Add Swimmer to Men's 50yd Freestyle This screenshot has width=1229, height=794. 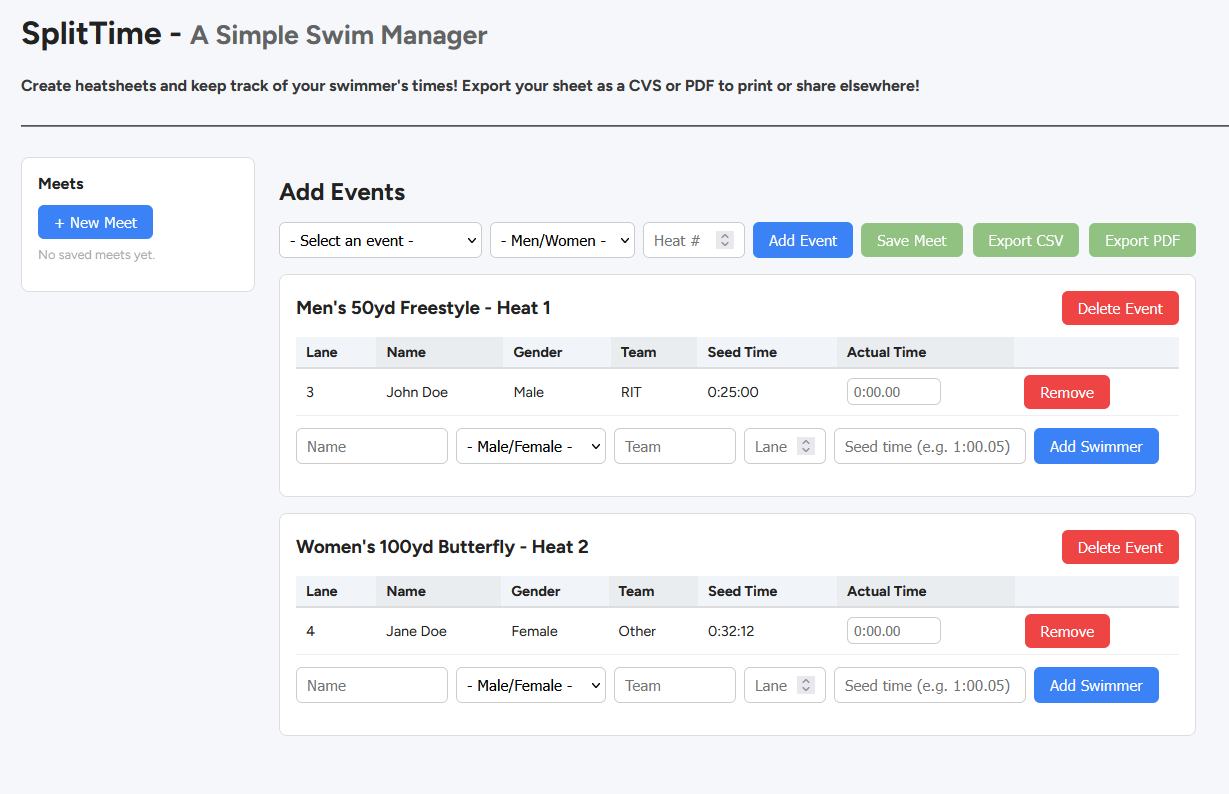(1096, 446)
